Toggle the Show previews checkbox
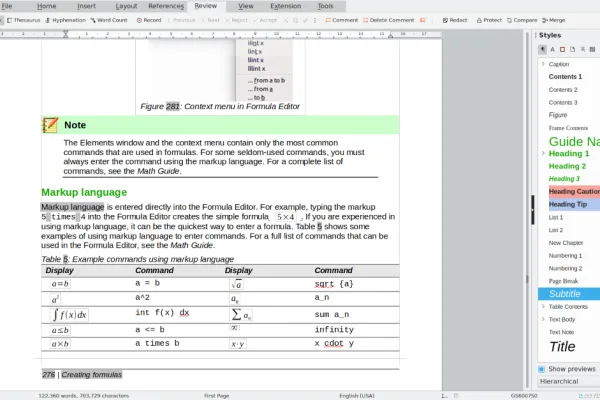The image size is (600, 400). tap(541, 369)
